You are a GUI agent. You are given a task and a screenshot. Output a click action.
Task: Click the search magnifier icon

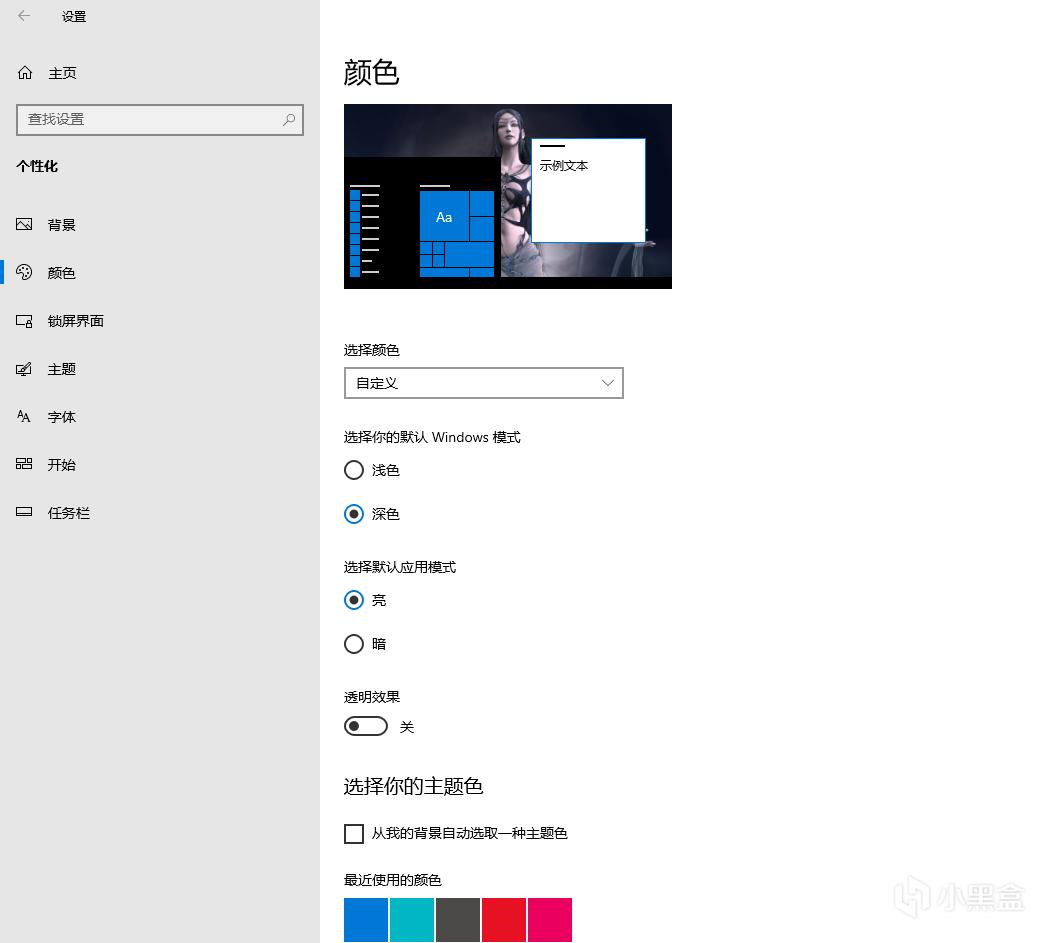coord(289,120)
